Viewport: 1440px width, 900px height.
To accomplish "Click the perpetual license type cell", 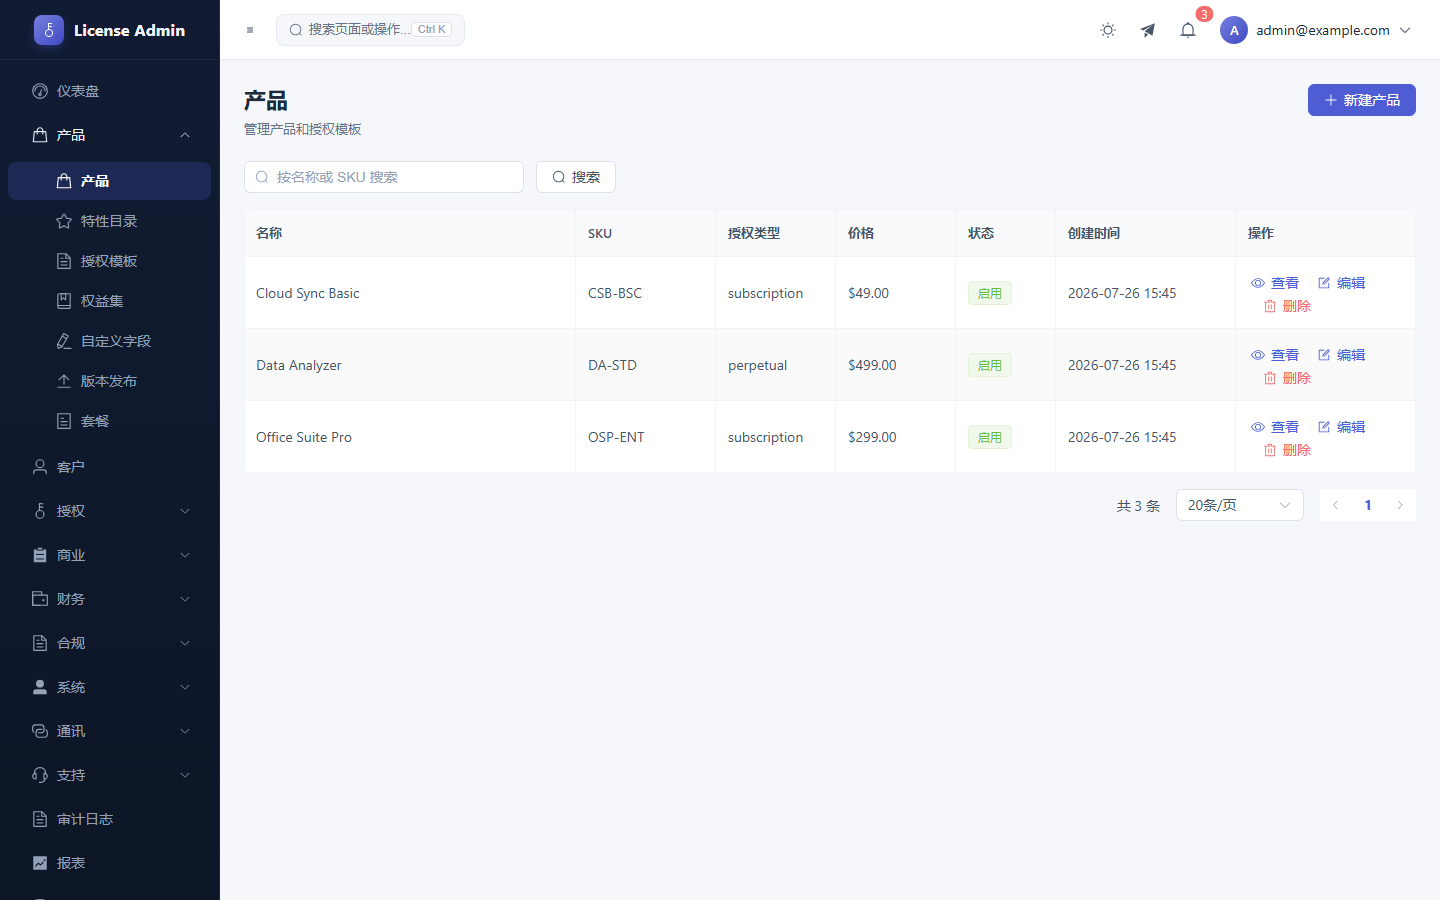I will pos(775,365).
